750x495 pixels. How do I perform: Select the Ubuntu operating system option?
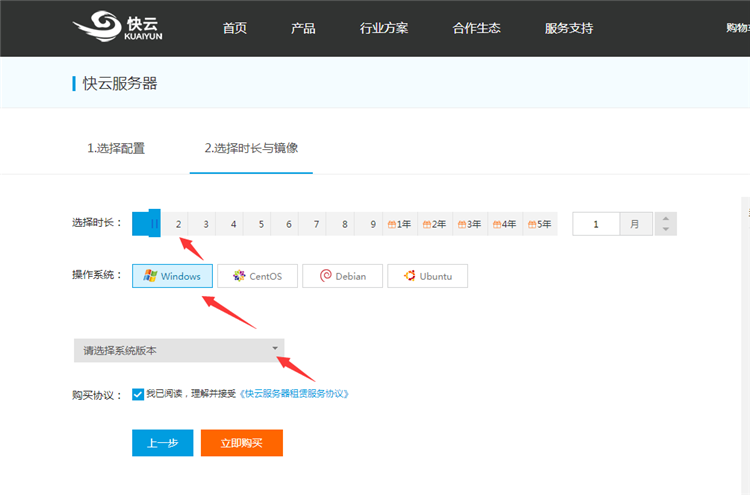click(x=427, y=276)
